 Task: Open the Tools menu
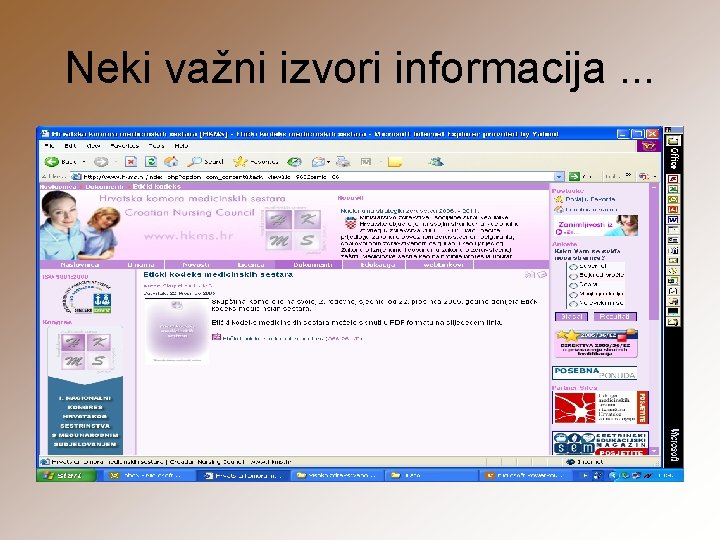(156, 146)
